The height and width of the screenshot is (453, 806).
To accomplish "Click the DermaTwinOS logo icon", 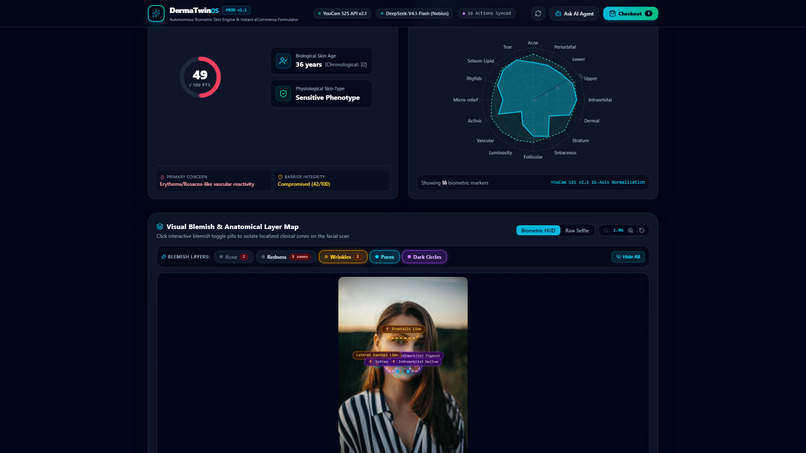I will [x=156, y=13].
